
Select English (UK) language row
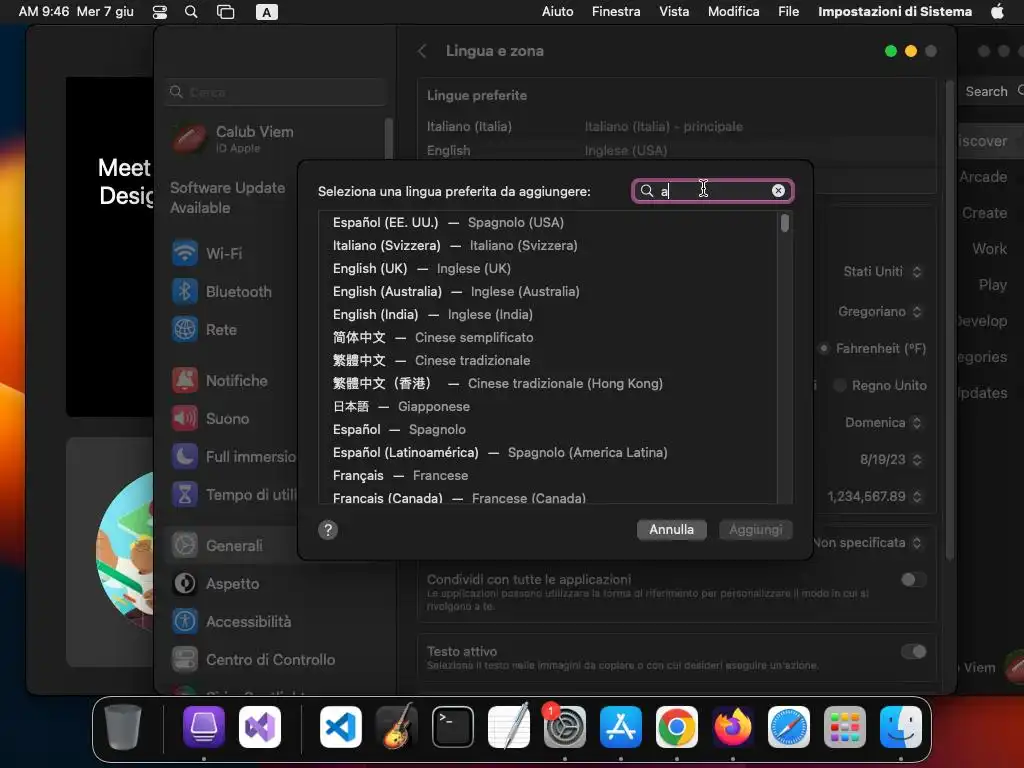point(548,268)
